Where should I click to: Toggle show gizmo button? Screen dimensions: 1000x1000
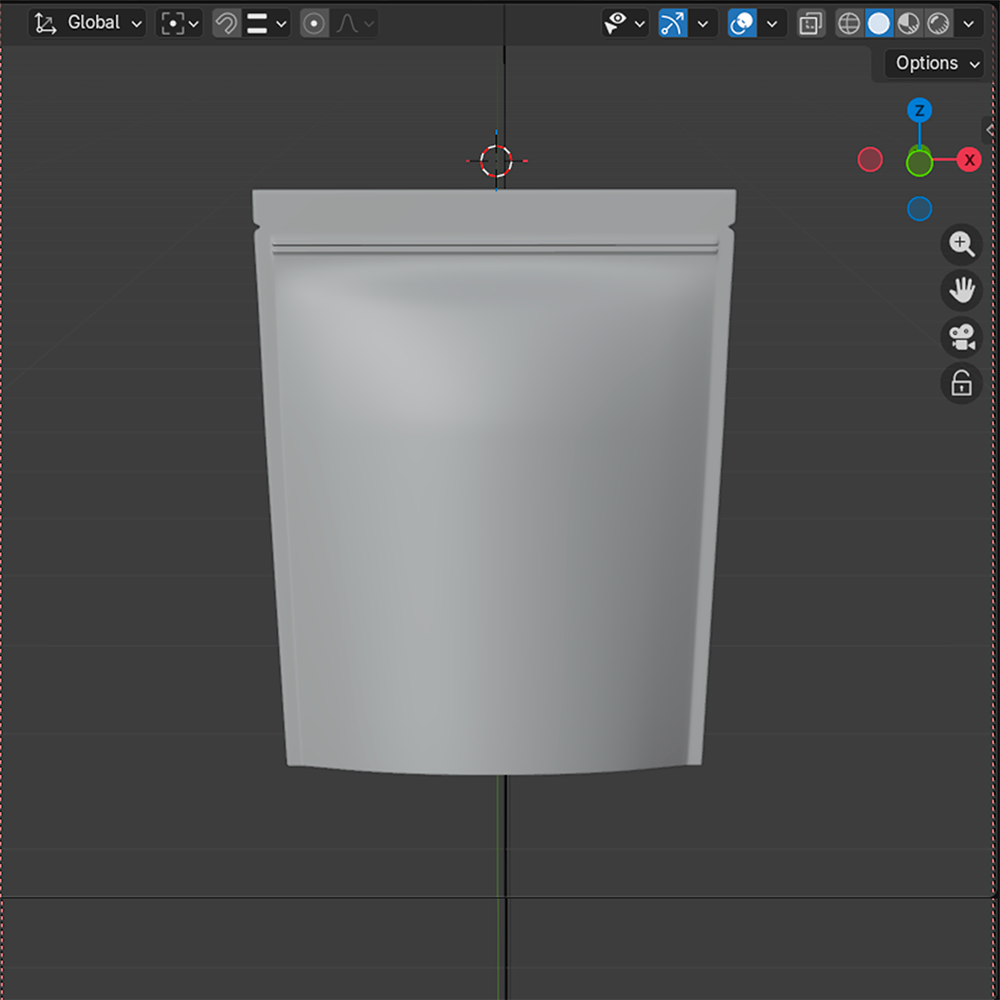point(673,23)
